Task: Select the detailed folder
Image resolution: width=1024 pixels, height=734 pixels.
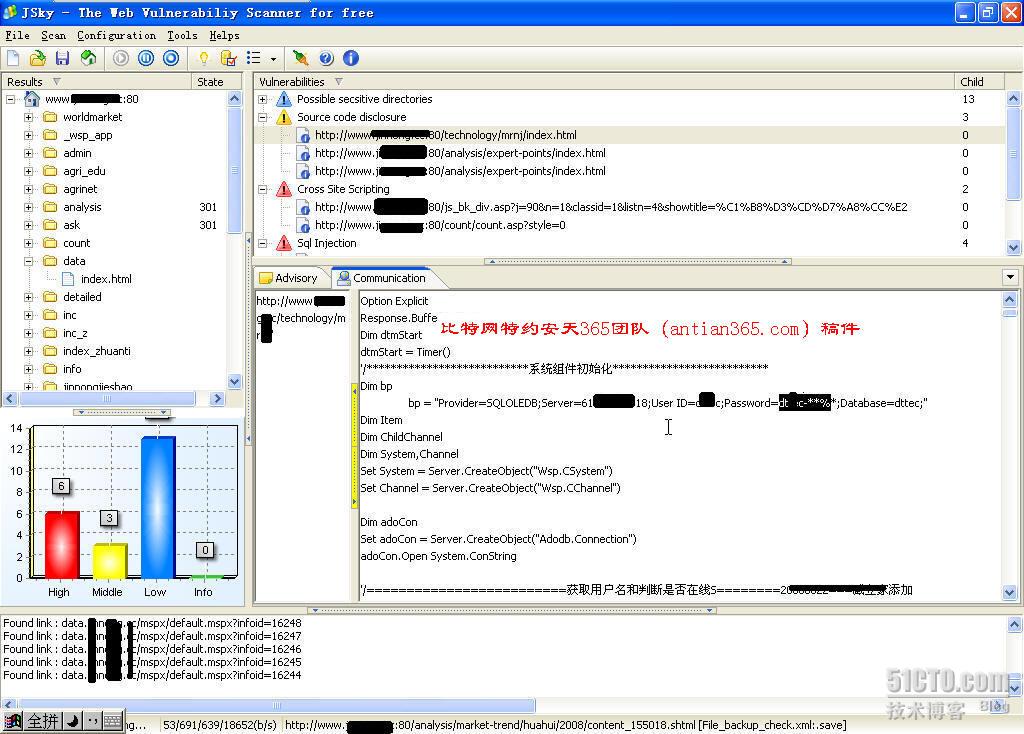Action: coord(82,297)
